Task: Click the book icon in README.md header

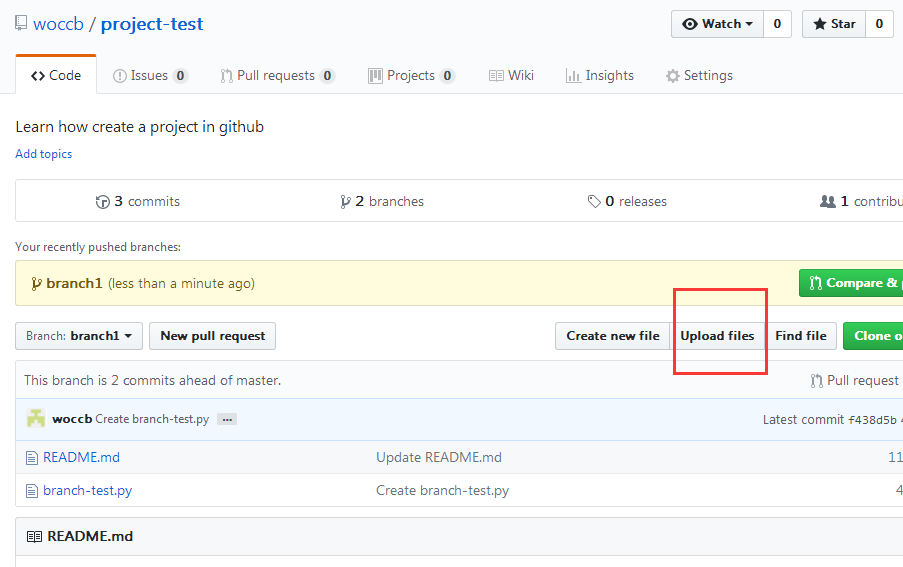Action: (34, 536)
